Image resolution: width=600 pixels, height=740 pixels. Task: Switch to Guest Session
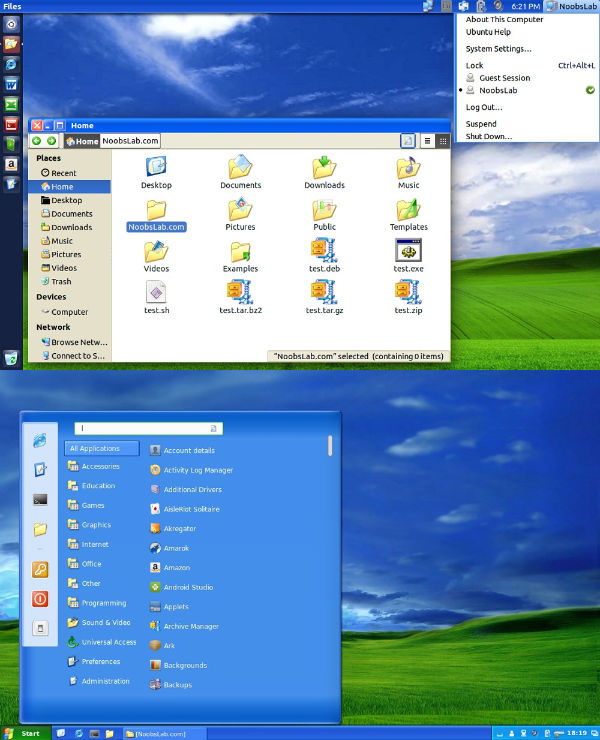pos(505,78)
